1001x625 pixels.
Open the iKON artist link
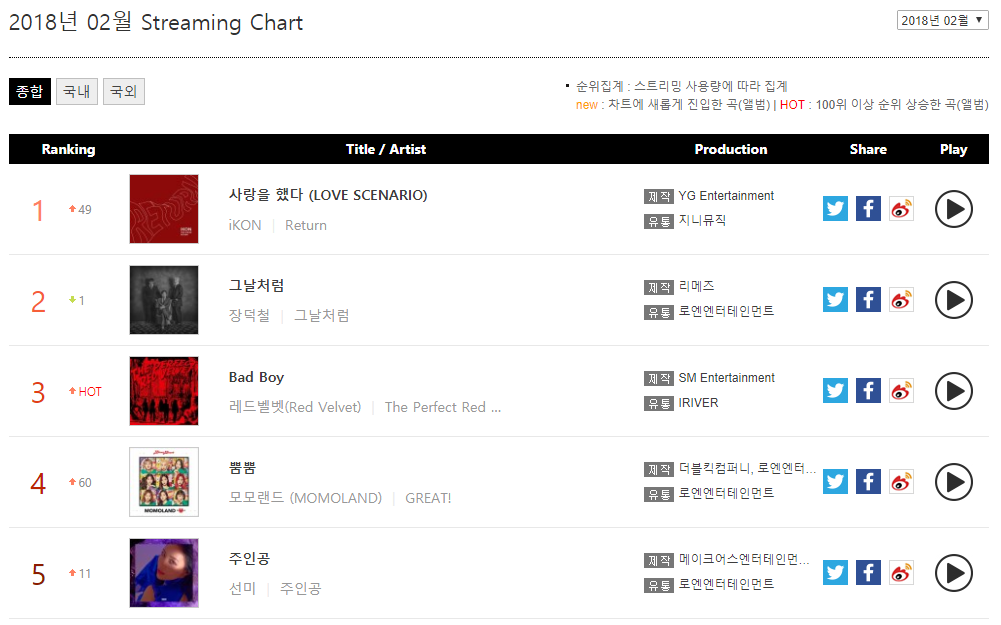pos(245,225)
